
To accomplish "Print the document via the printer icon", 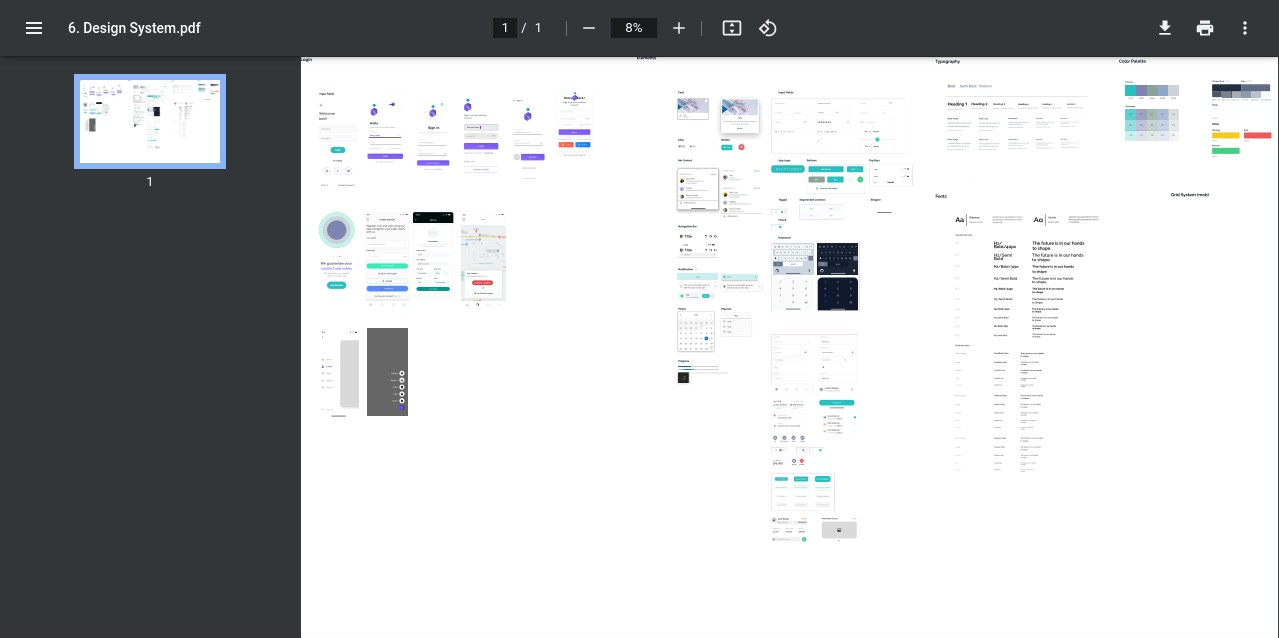I will 1204,28.
